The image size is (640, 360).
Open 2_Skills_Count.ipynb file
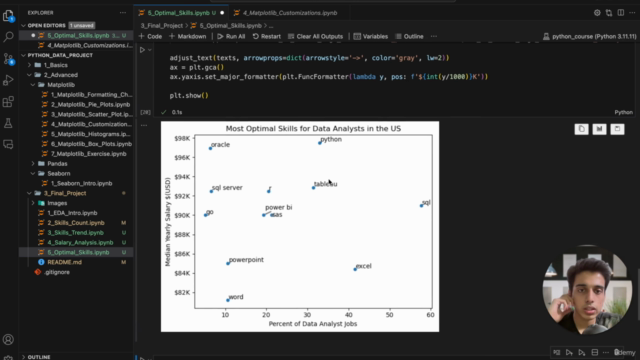tap(76, 222)
